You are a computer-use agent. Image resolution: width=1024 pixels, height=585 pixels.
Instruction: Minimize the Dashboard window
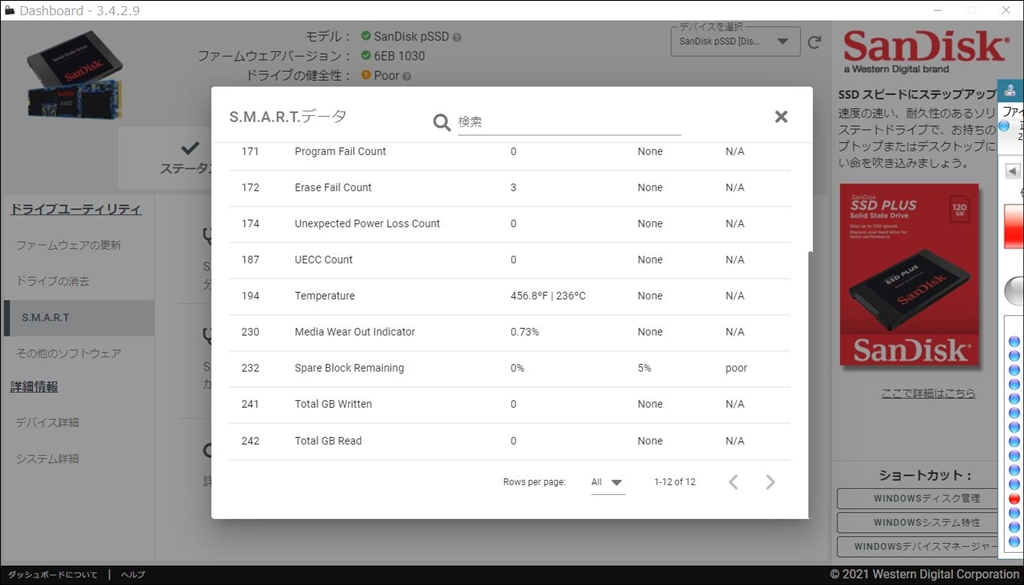938,10
